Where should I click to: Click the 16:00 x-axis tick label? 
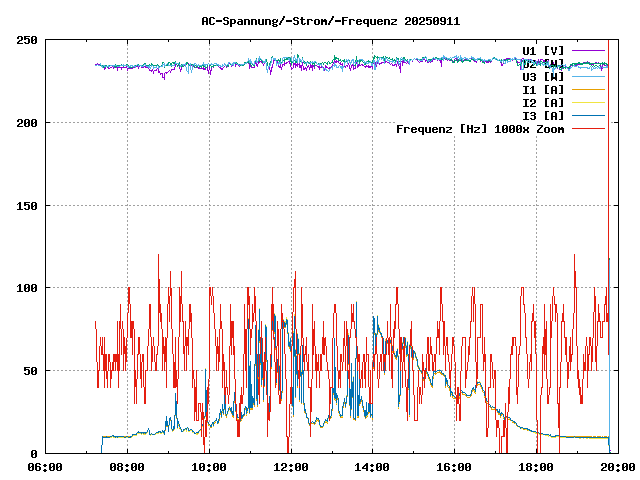(455, 466)
